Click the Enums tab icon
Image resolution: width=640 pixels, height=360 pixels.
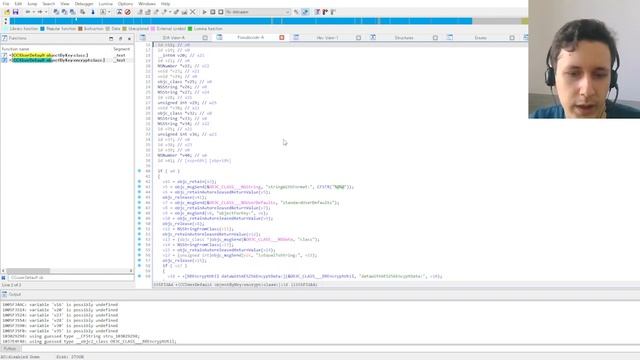(x=449, y=38)
